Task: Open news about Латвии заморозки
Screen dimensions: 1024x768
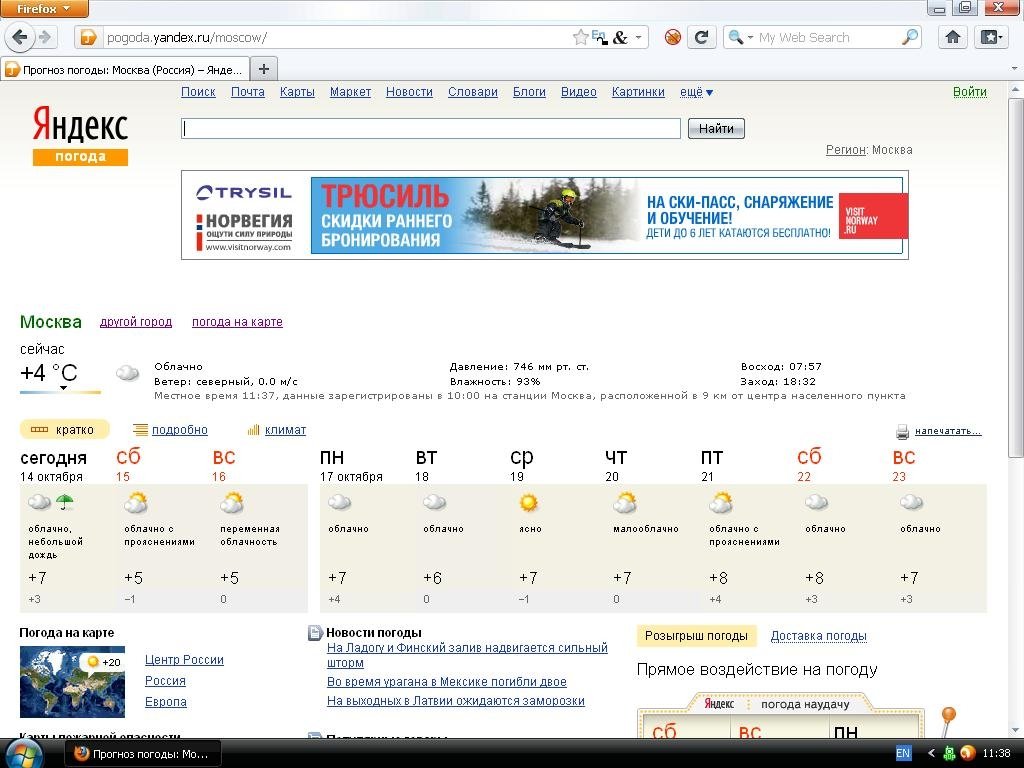Action: click(456, 701)
